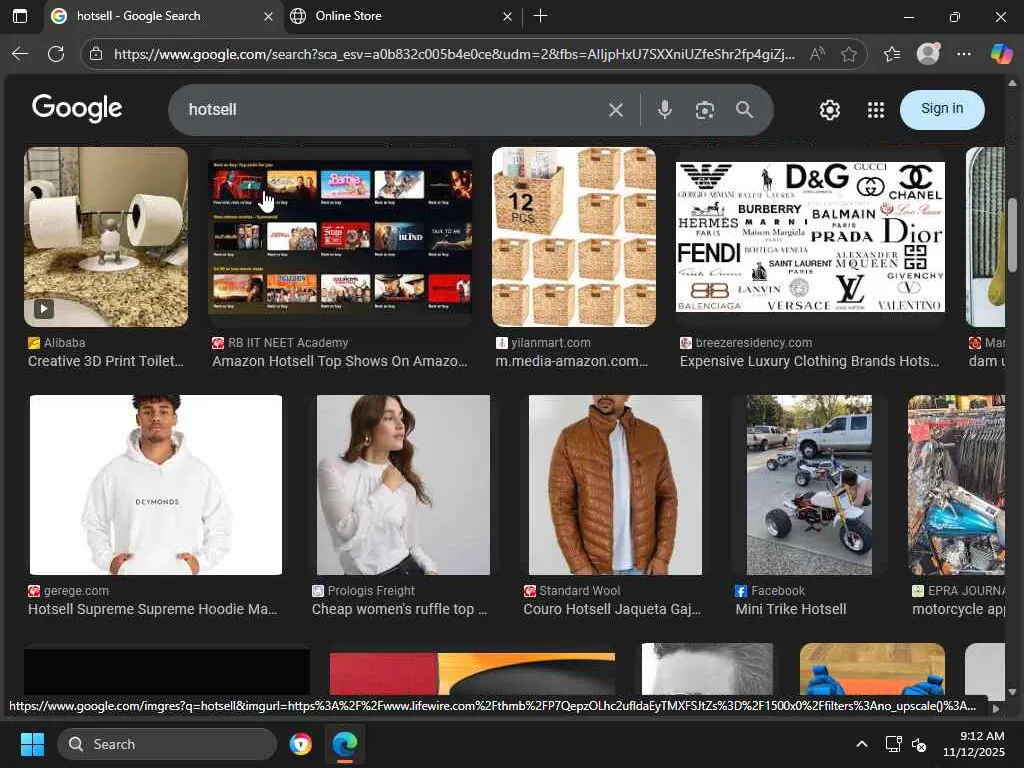Image resolution: width=1024 pixels, height=768 pixels.
Task: Open the Amazon top shows thumbnail
Action: (x=340, y=236)
